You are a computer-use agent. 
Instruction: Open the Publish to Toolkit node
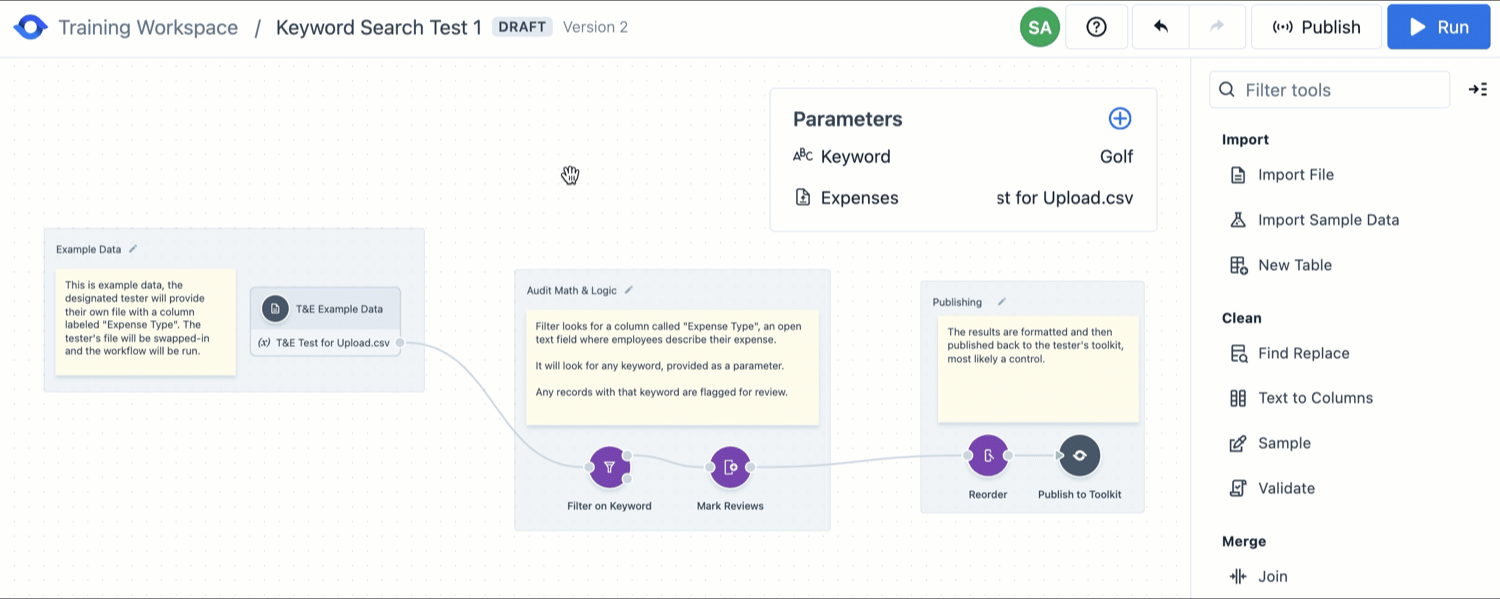pos(1079,456)
